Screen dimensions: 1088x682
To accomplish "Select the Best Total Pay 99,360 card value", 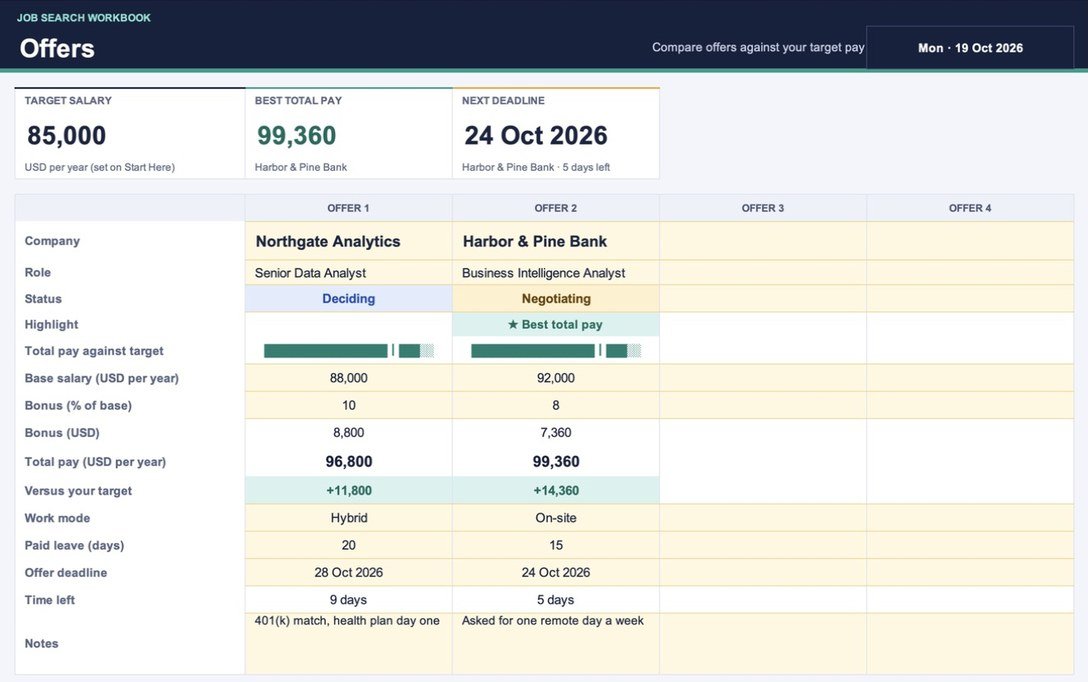I will [296, 135].
